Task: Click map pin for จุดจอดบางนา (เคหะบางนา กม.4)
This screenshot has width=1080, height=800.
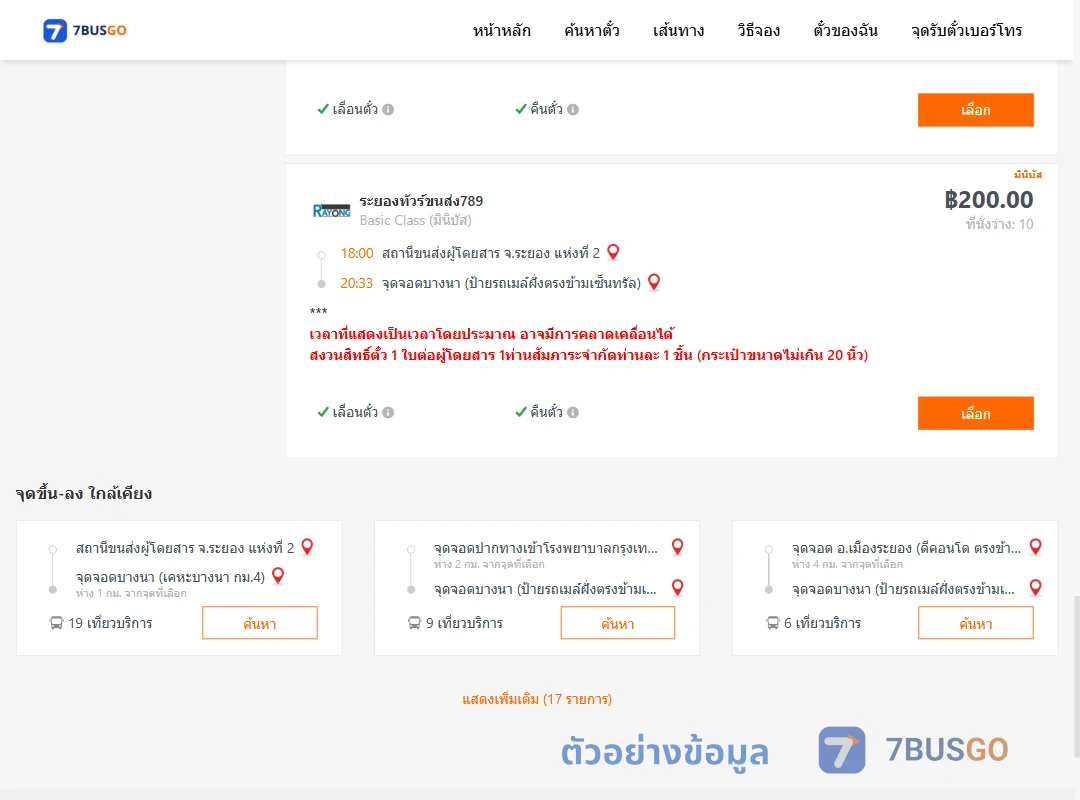Action: point(278,576)
